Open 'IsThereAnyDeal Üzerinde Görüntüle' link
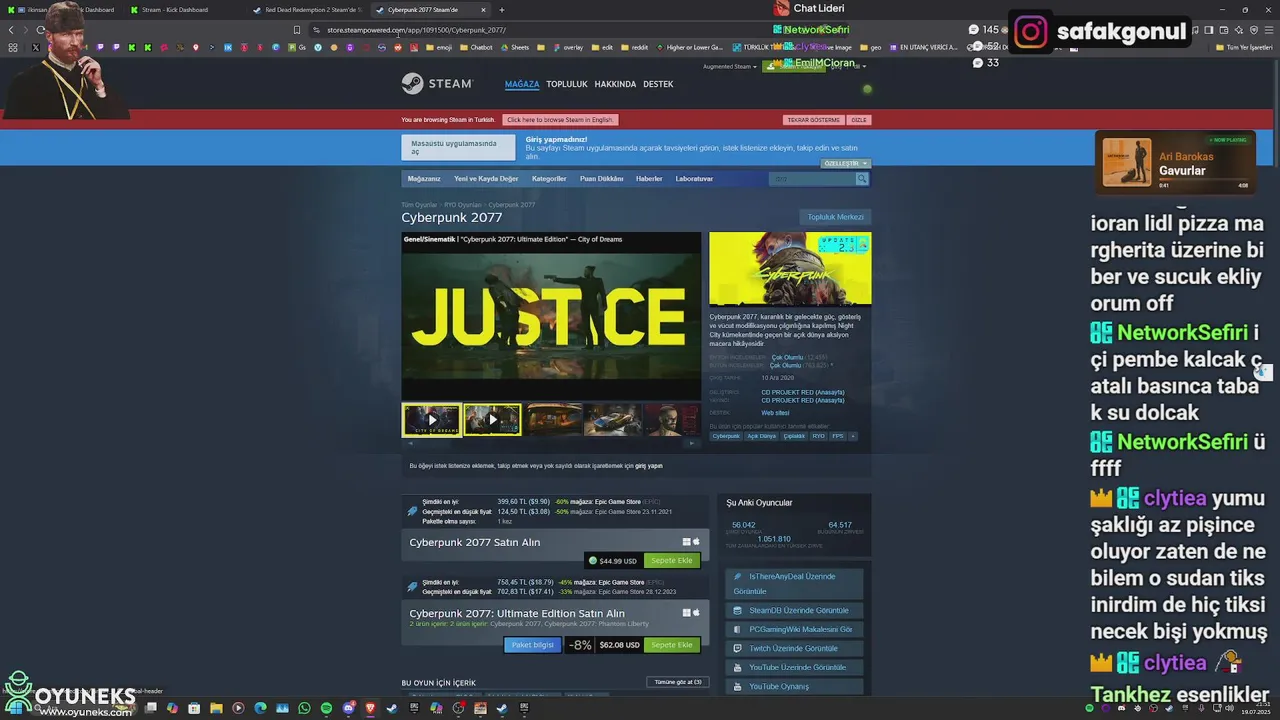This screenshot has width=1280, height=720. pos(792,583)
